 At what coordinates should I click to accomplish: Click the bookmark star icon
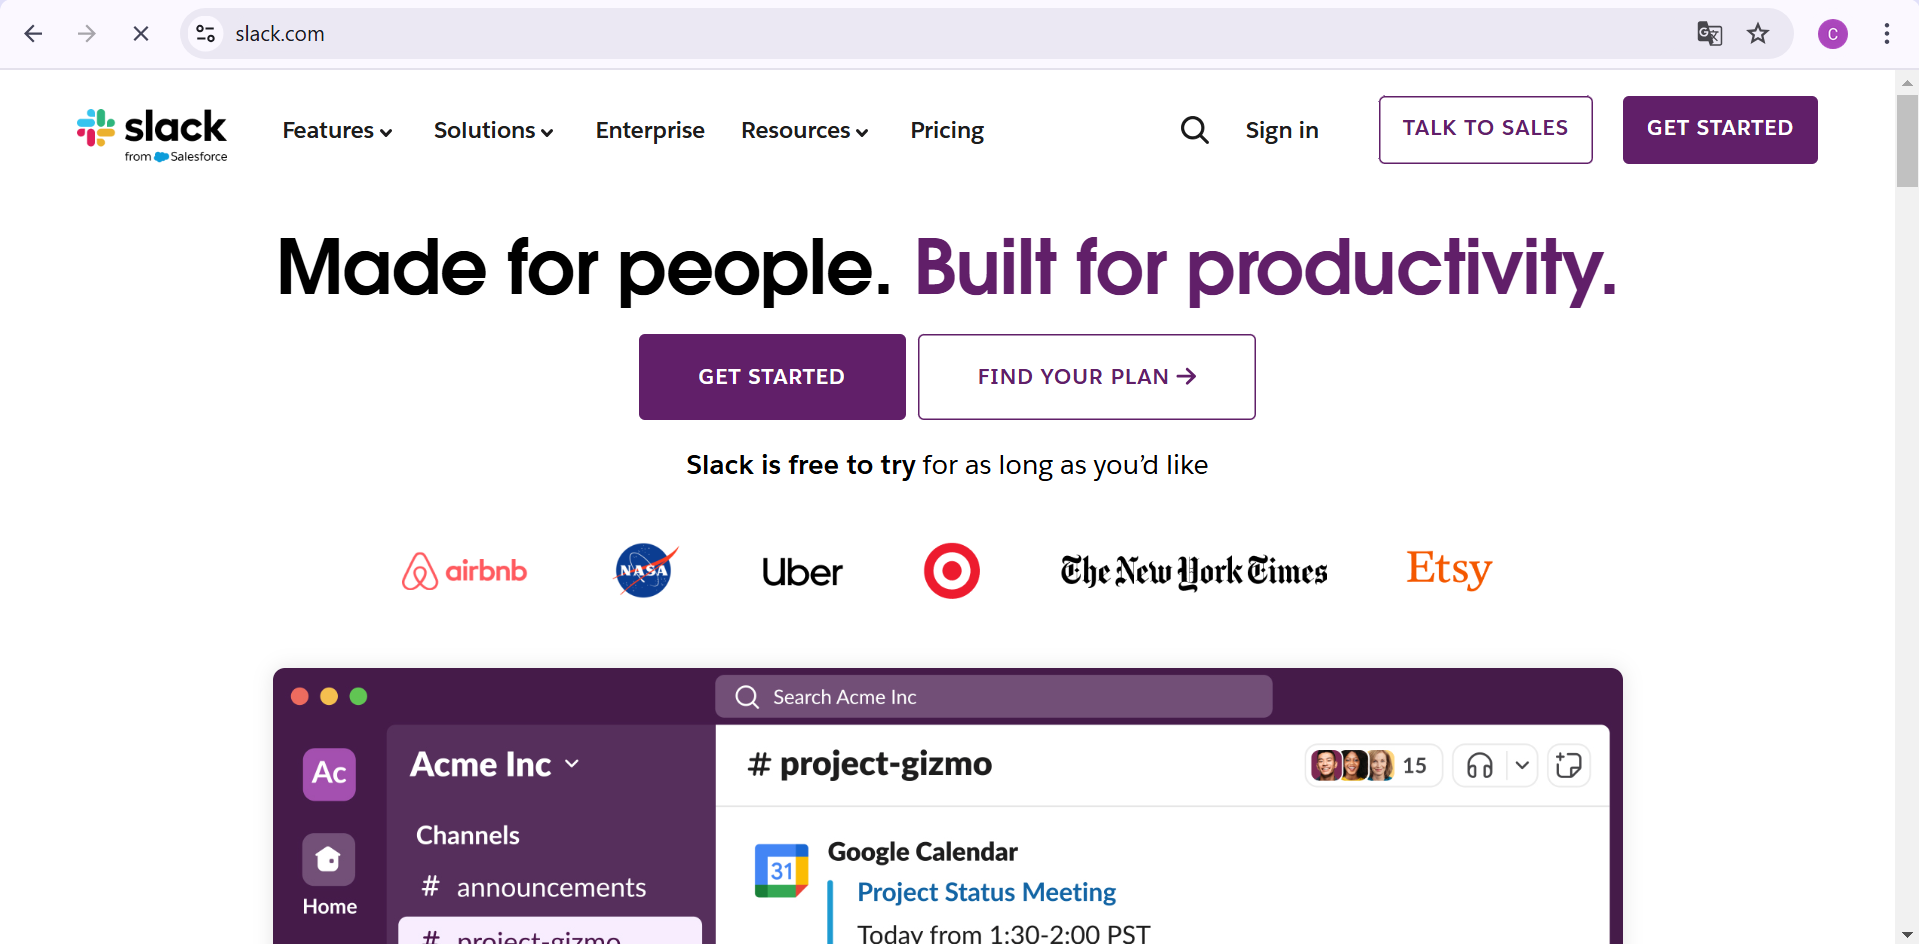click(x=1758, y=34)
